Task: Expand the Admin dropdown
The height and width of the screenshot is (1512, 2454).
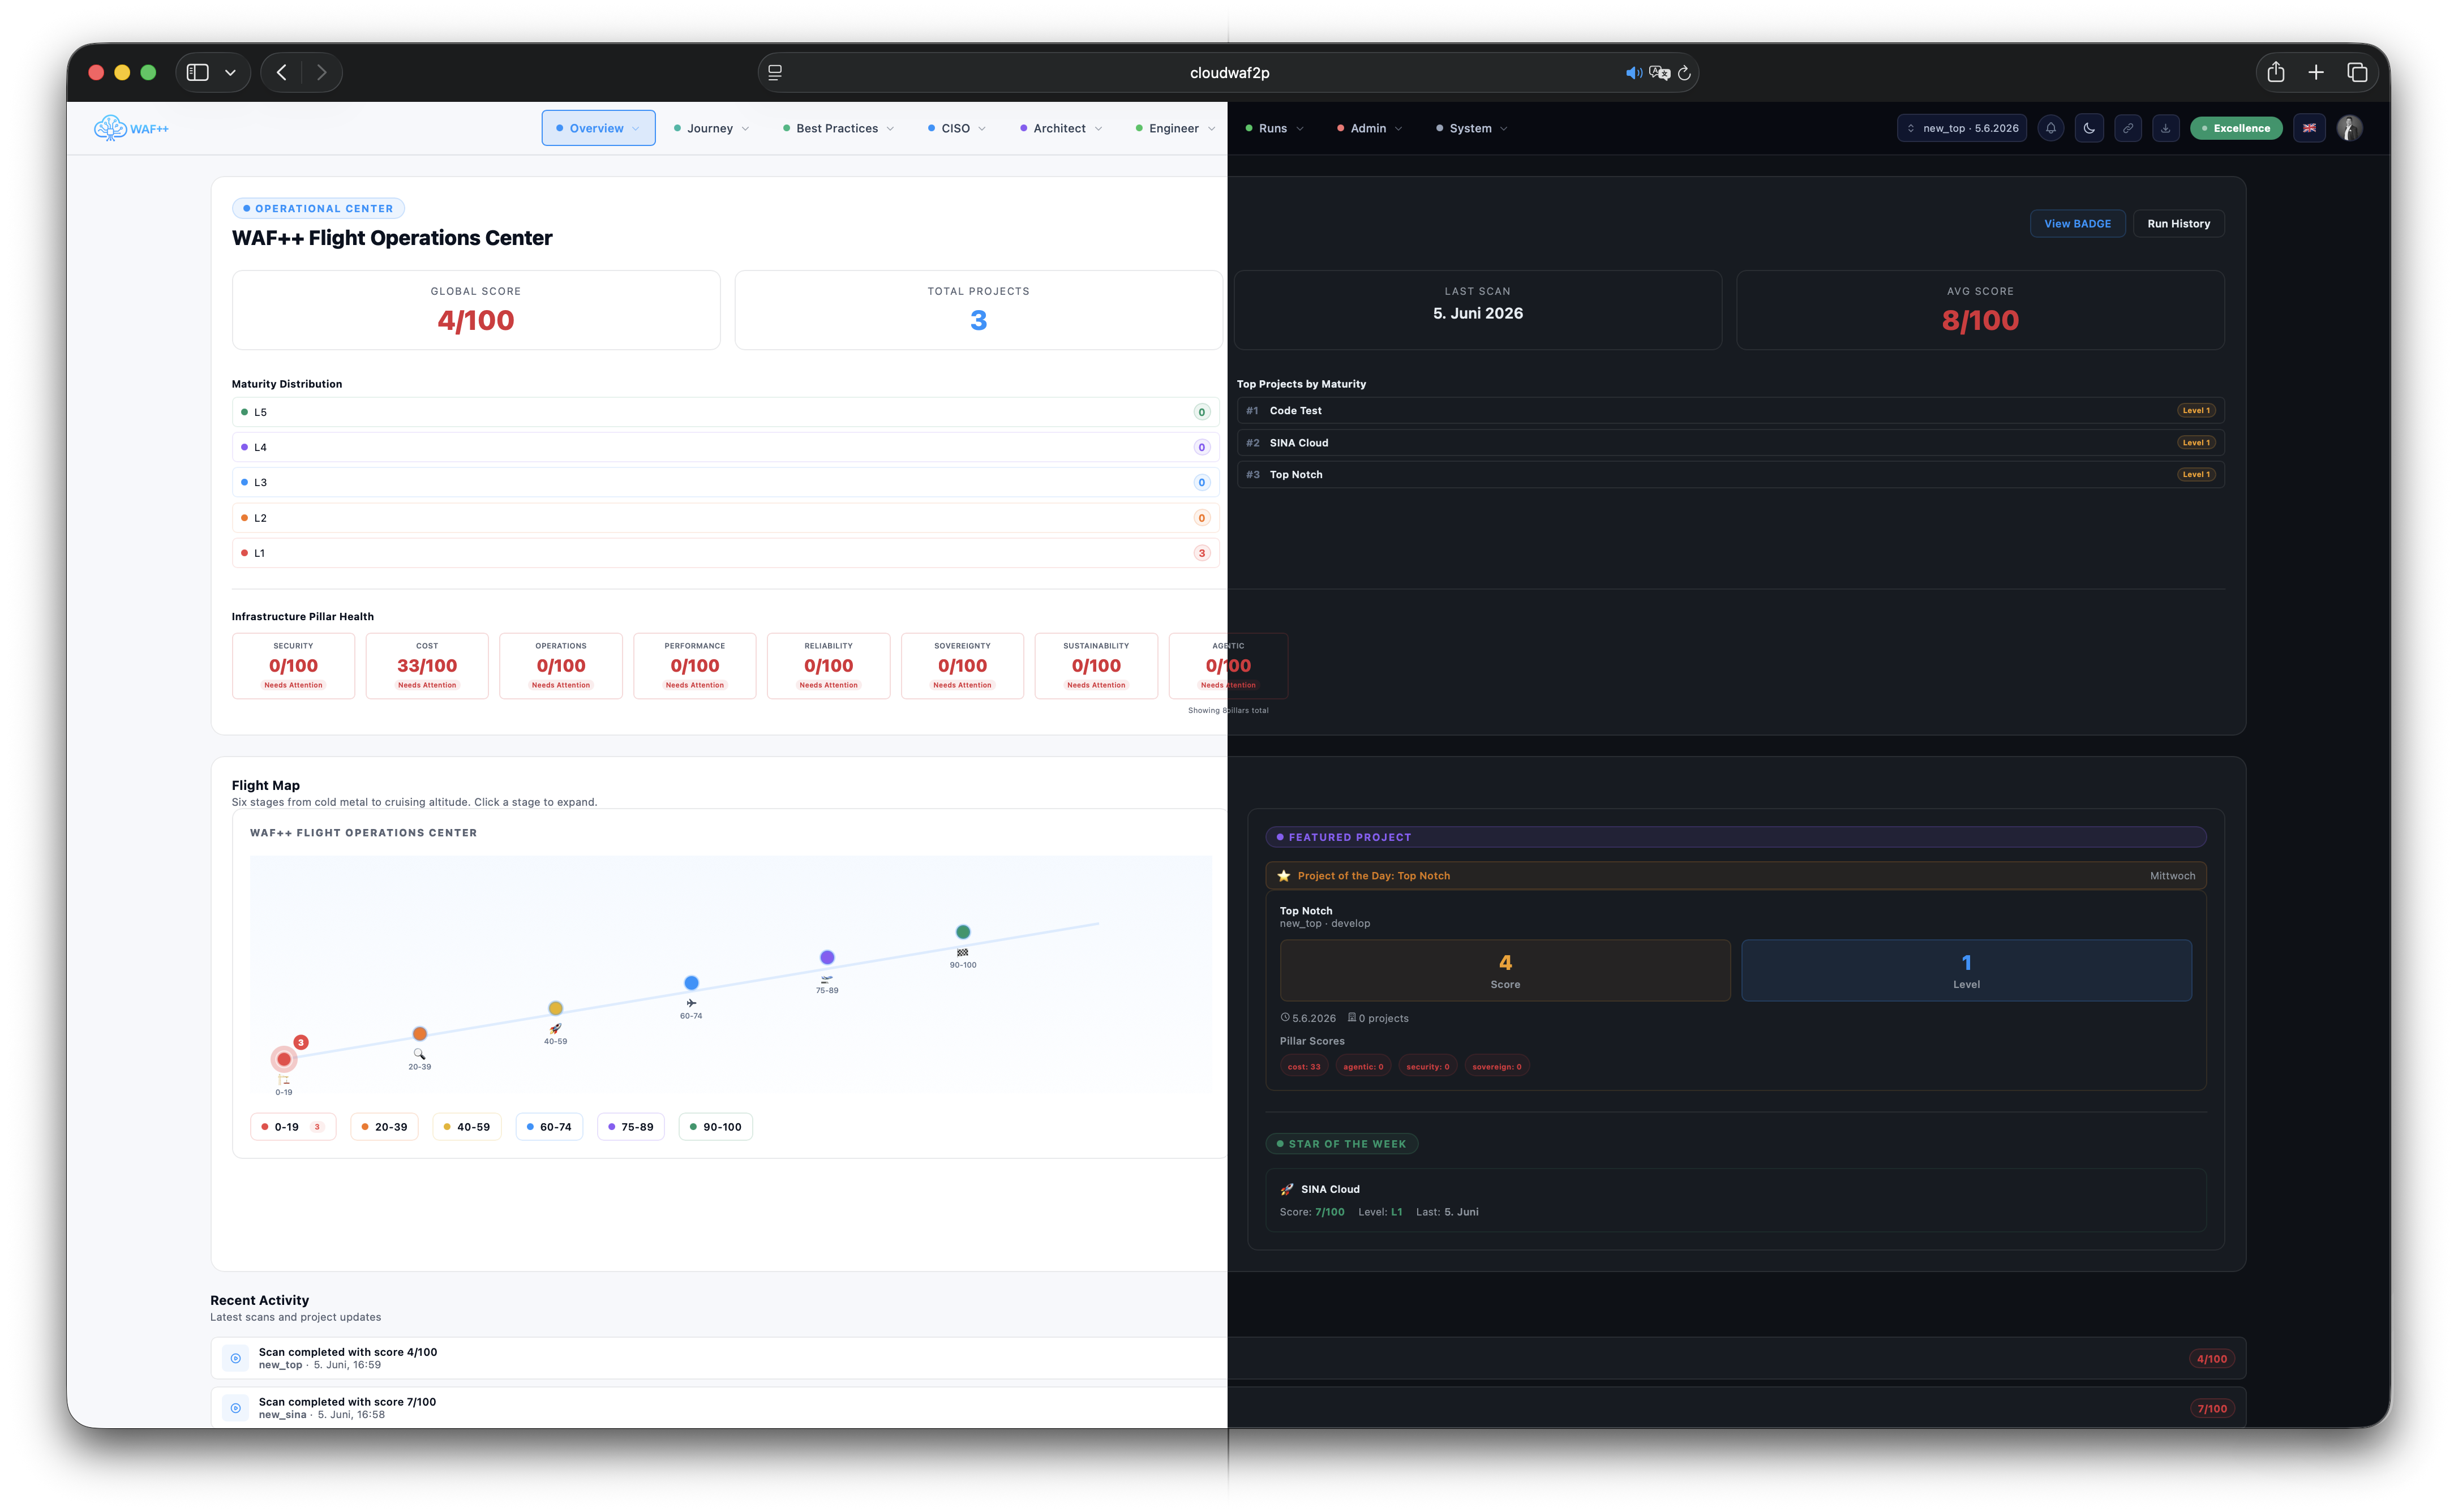Action: [x=1369, y=128]
